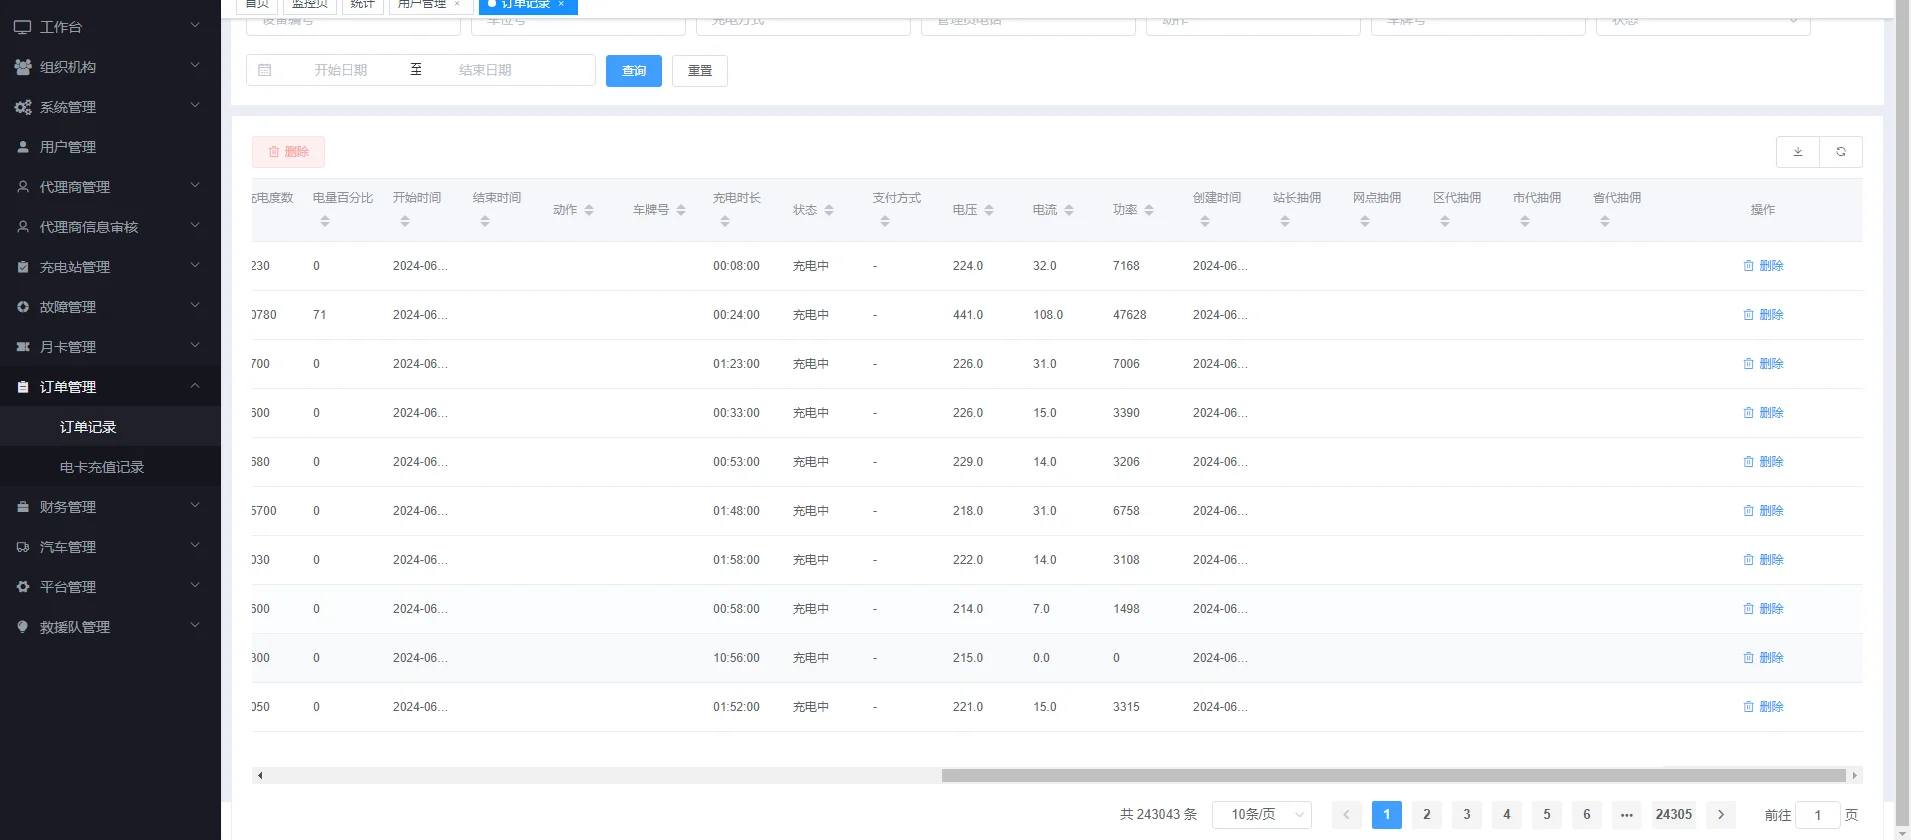Sort table by 充电时长 column
Screen dimensions: 1911x840
[725, 221]
